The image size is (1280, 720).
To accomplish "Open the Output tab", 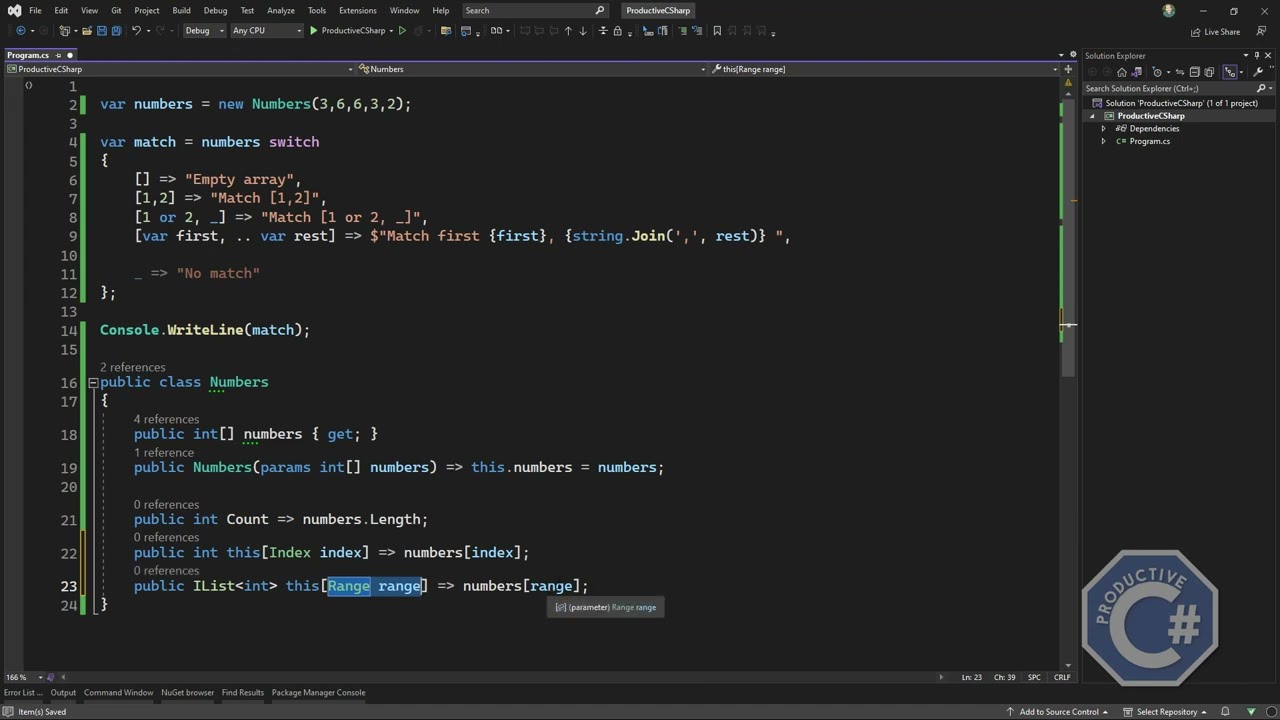I will [63, 692].
